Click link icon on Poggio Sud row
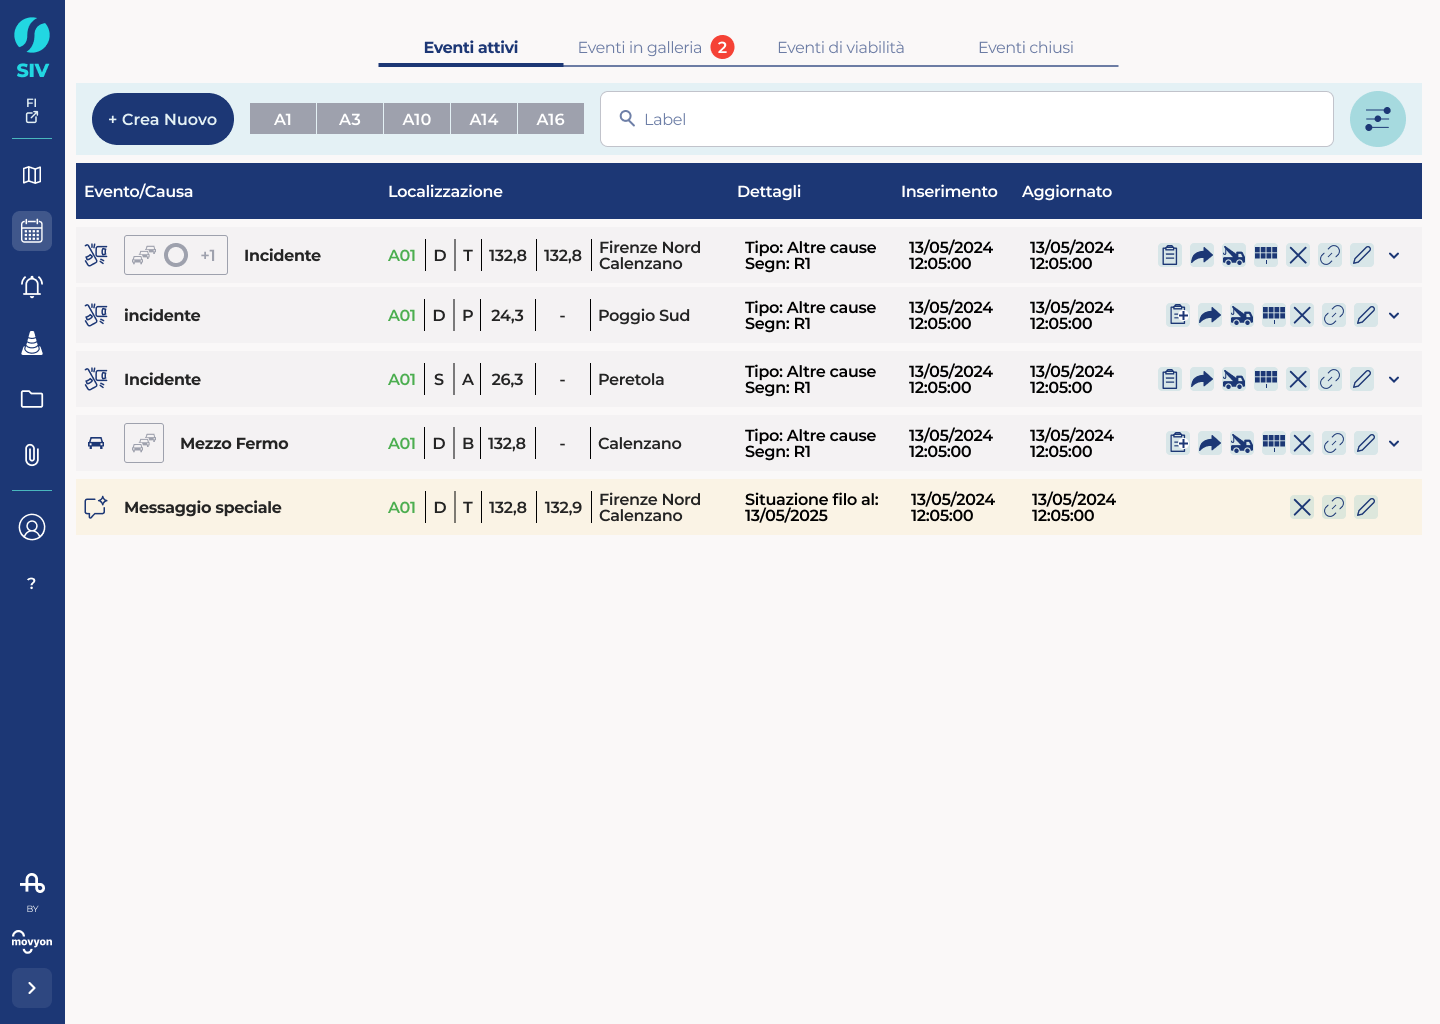Image resolution: width=1440 pixels, height=1024 pixels. pos(1334,315)
